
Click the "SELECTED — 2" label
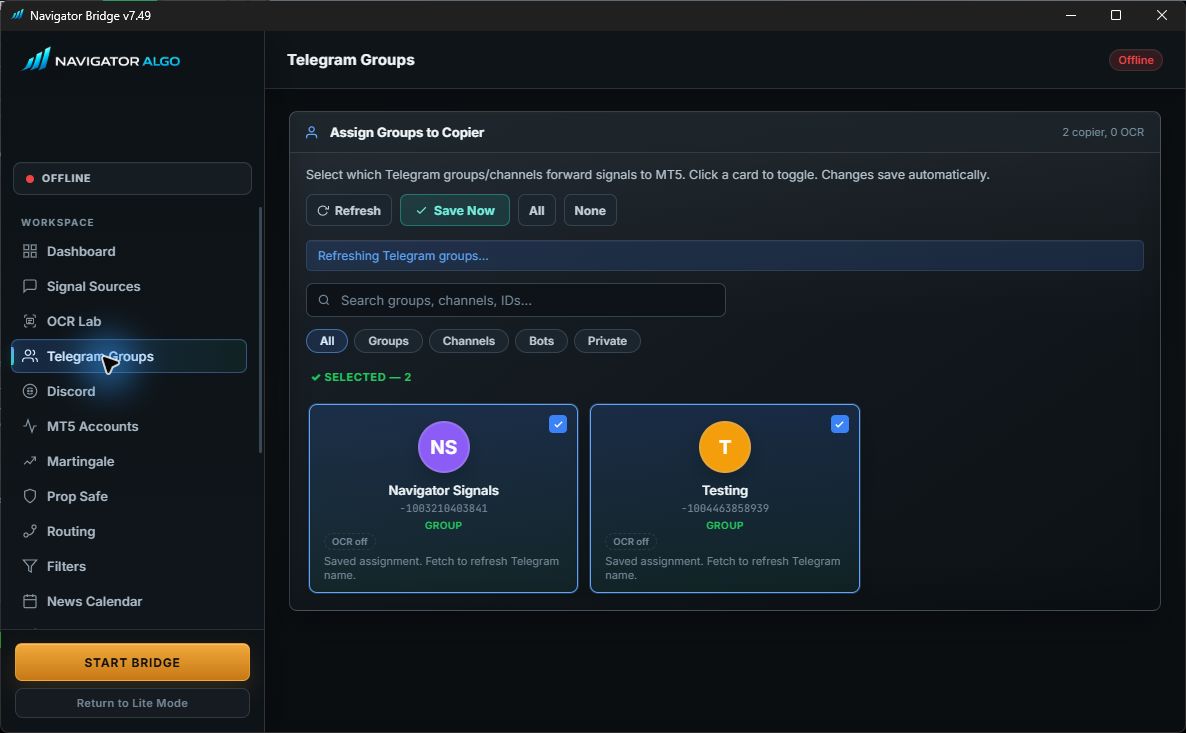pos(362,377)
